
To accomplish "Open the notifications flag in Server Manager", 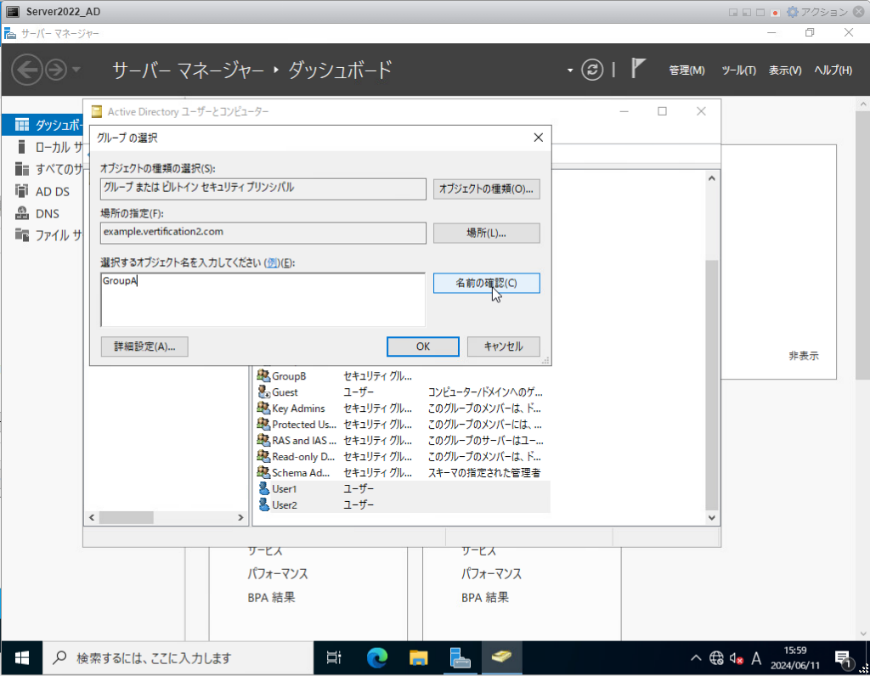I will click(638, 69).
